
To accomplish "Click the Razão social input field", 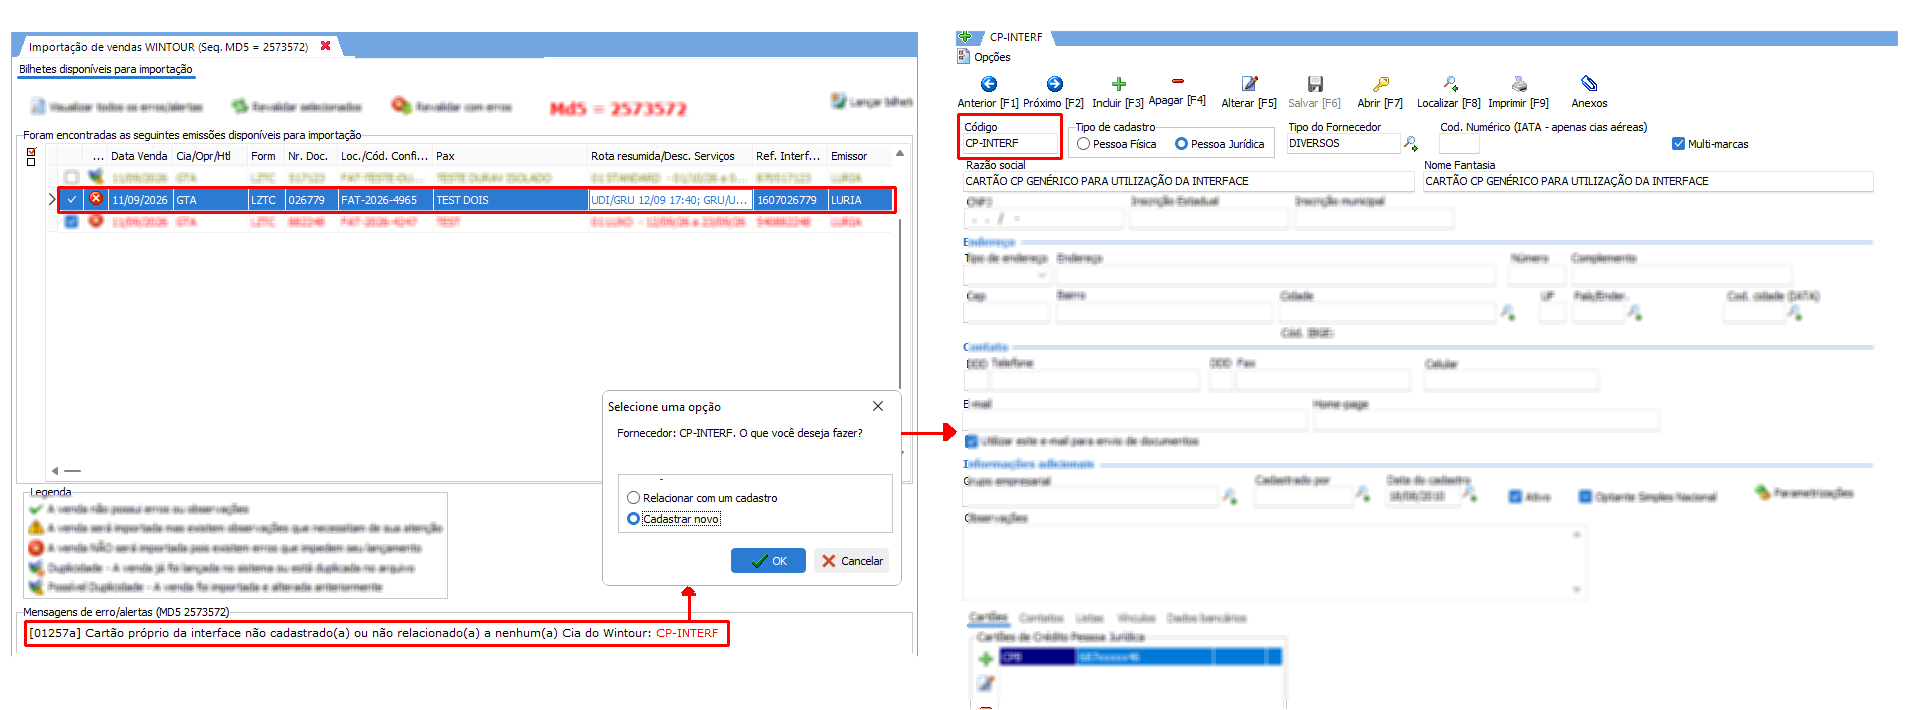I will click(1188, 182).
